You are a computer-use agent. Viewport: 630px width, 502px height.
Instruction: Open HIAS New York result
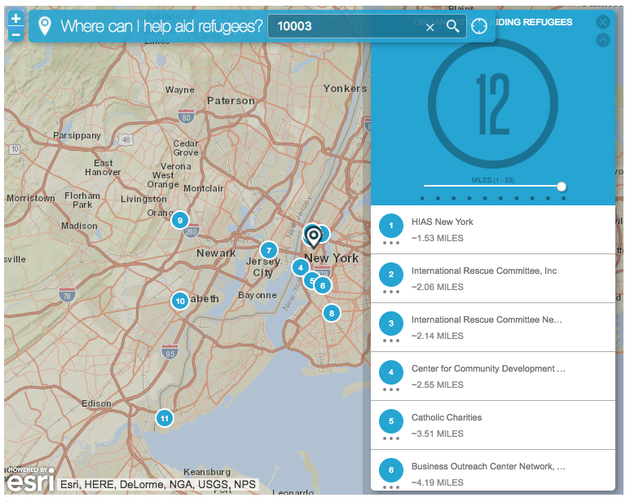(x=493, y=229)
